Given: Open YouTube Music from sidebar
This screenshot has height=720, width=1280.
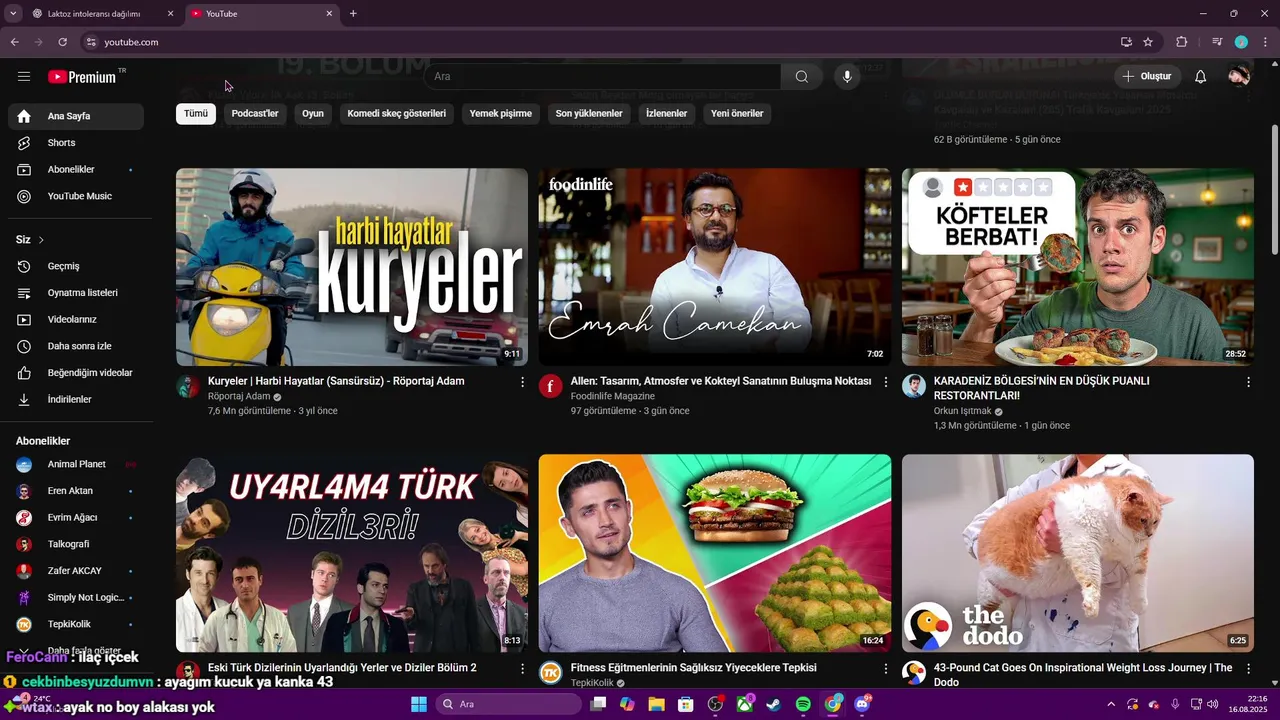Looking at the screenshot, I should (76, 196).
